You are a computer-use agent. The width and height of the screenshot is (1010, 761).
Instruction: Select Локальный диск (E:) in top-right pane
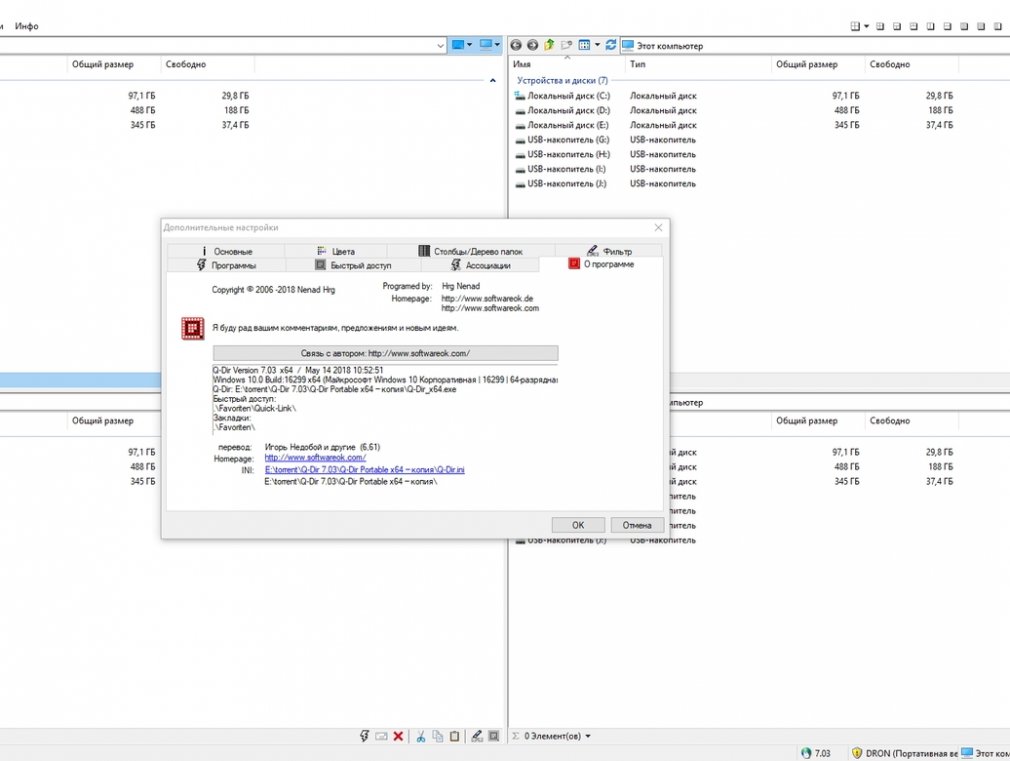pyautogui.click(x=567, y=125)
